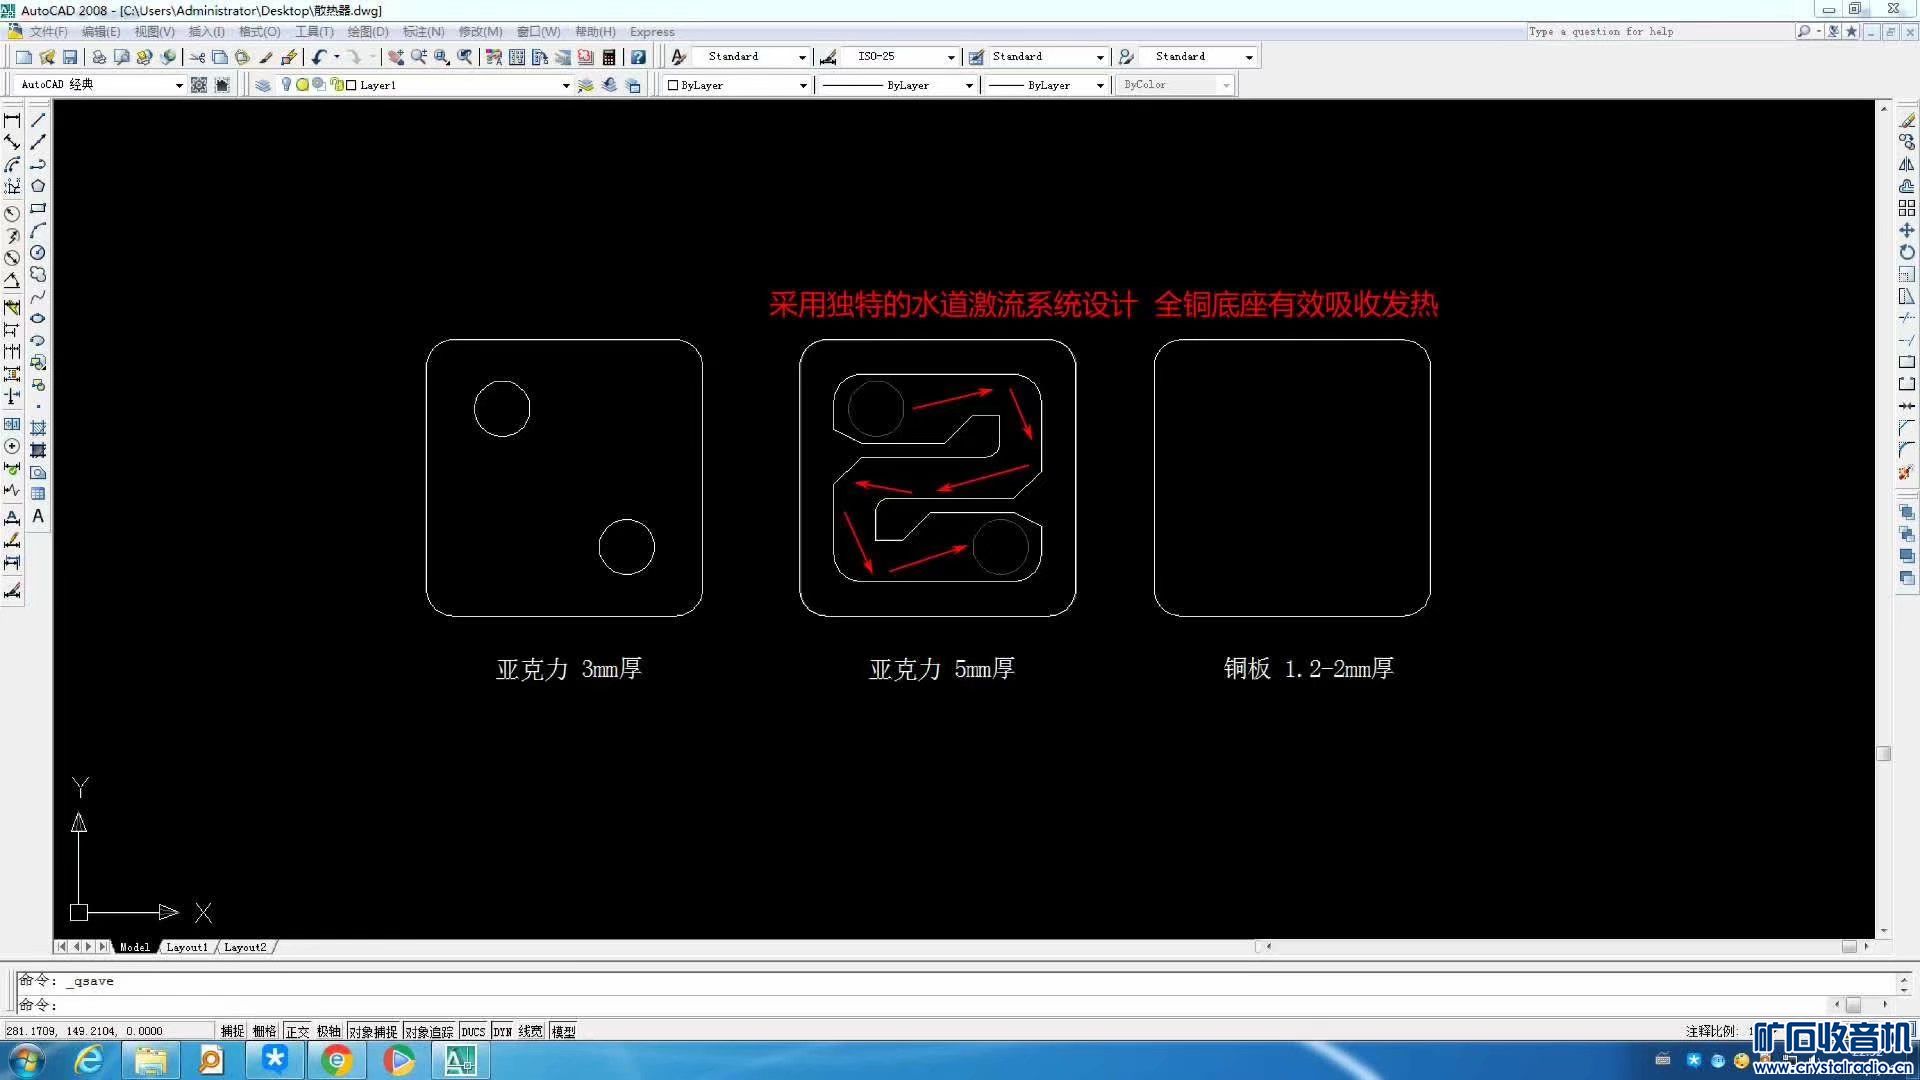
Task: Open the QuickCalc calculator icon
Action: [x=609, y=57]
